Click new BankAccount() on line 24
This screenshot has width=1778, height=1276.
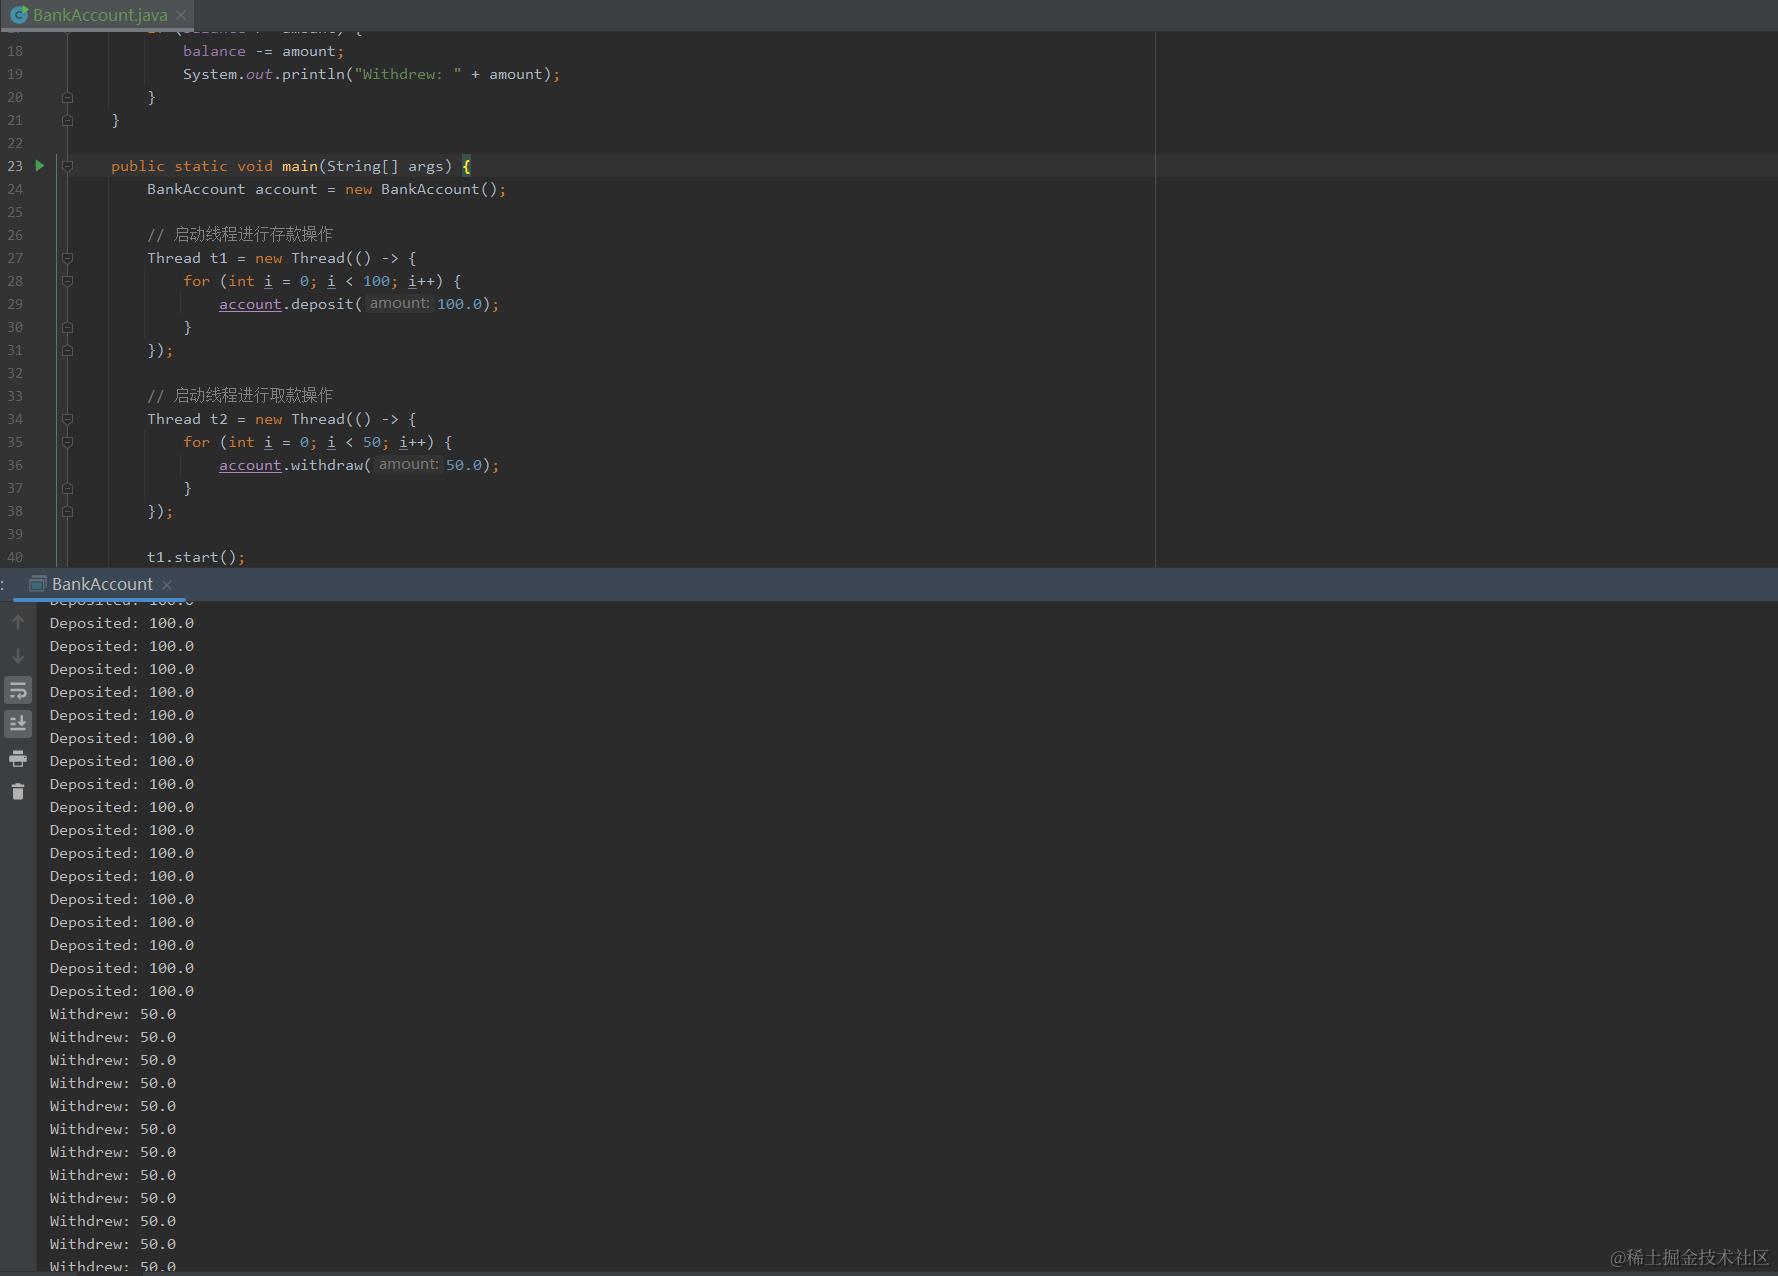click(x=421, y=189)
